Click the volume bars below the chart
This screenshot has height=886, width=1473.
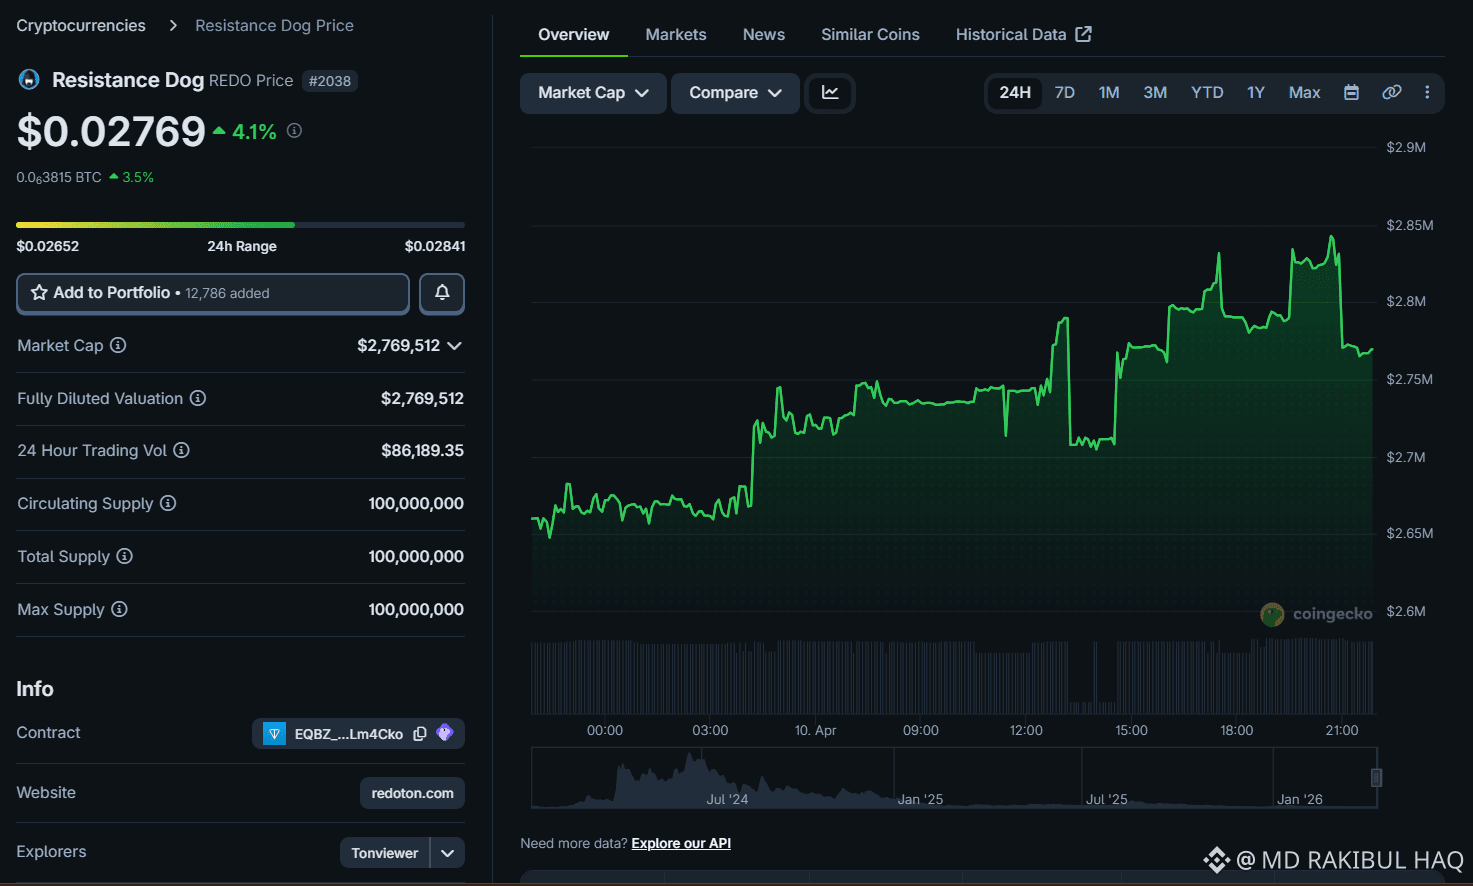click(x=952, y=677)
